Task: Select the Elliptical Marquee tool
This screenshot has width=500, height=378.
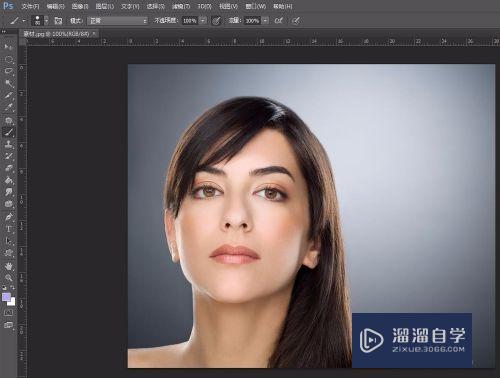Action: pyautogui.click(x=9, y=59)
